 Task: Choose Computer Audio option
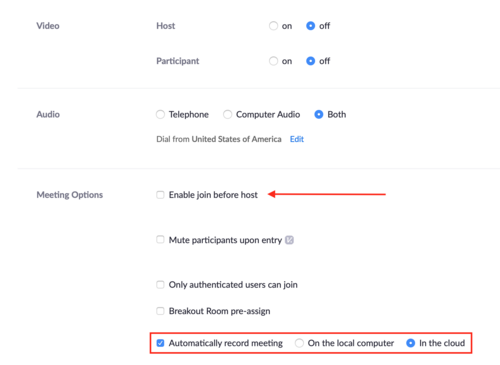[227, 114]
